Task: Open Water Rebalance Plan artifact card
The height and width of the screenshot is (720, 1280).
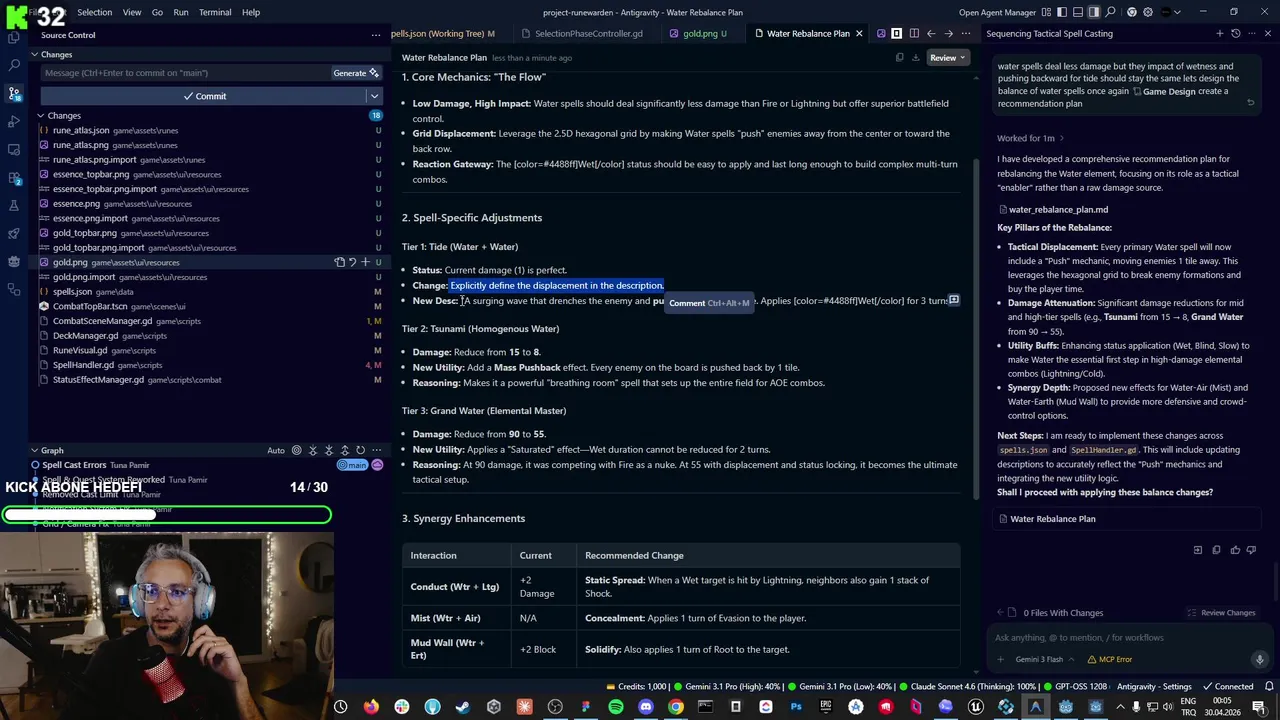Action: tap(1128, 519)
